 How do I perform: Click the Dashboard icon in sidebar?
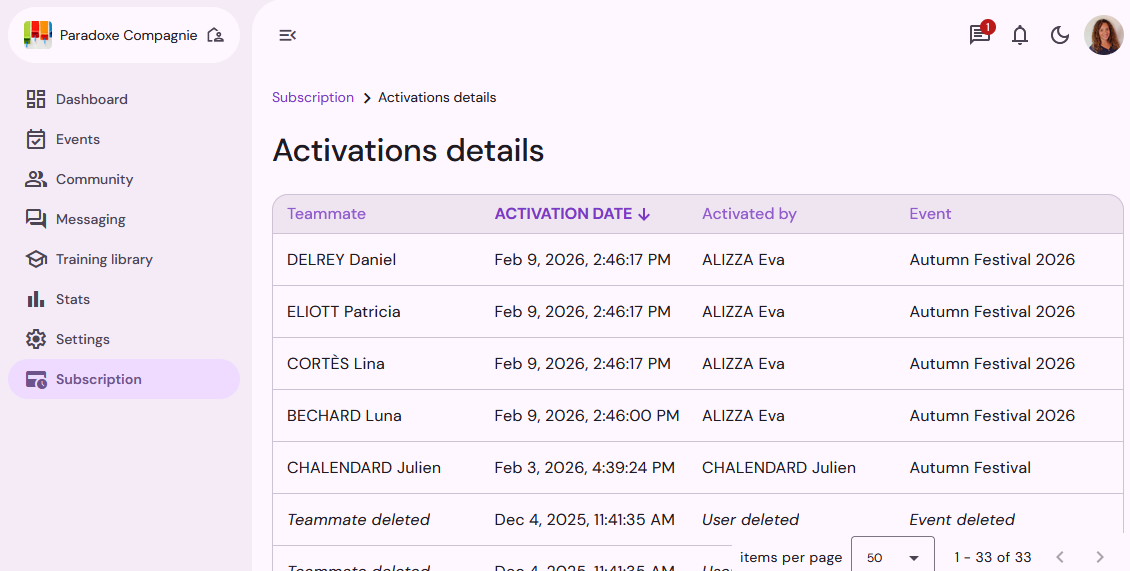point(36,99)
